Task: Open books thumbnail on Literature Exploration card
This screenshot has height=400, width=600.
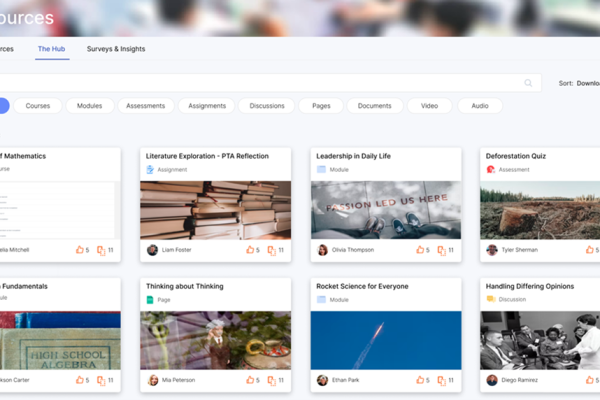Action: (215, 210)
